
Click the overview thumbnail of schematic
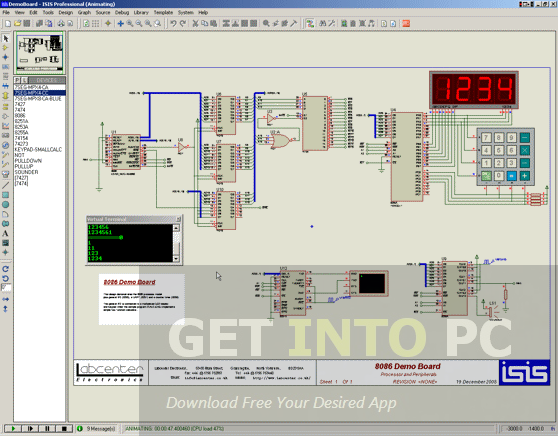click(40, 52)
